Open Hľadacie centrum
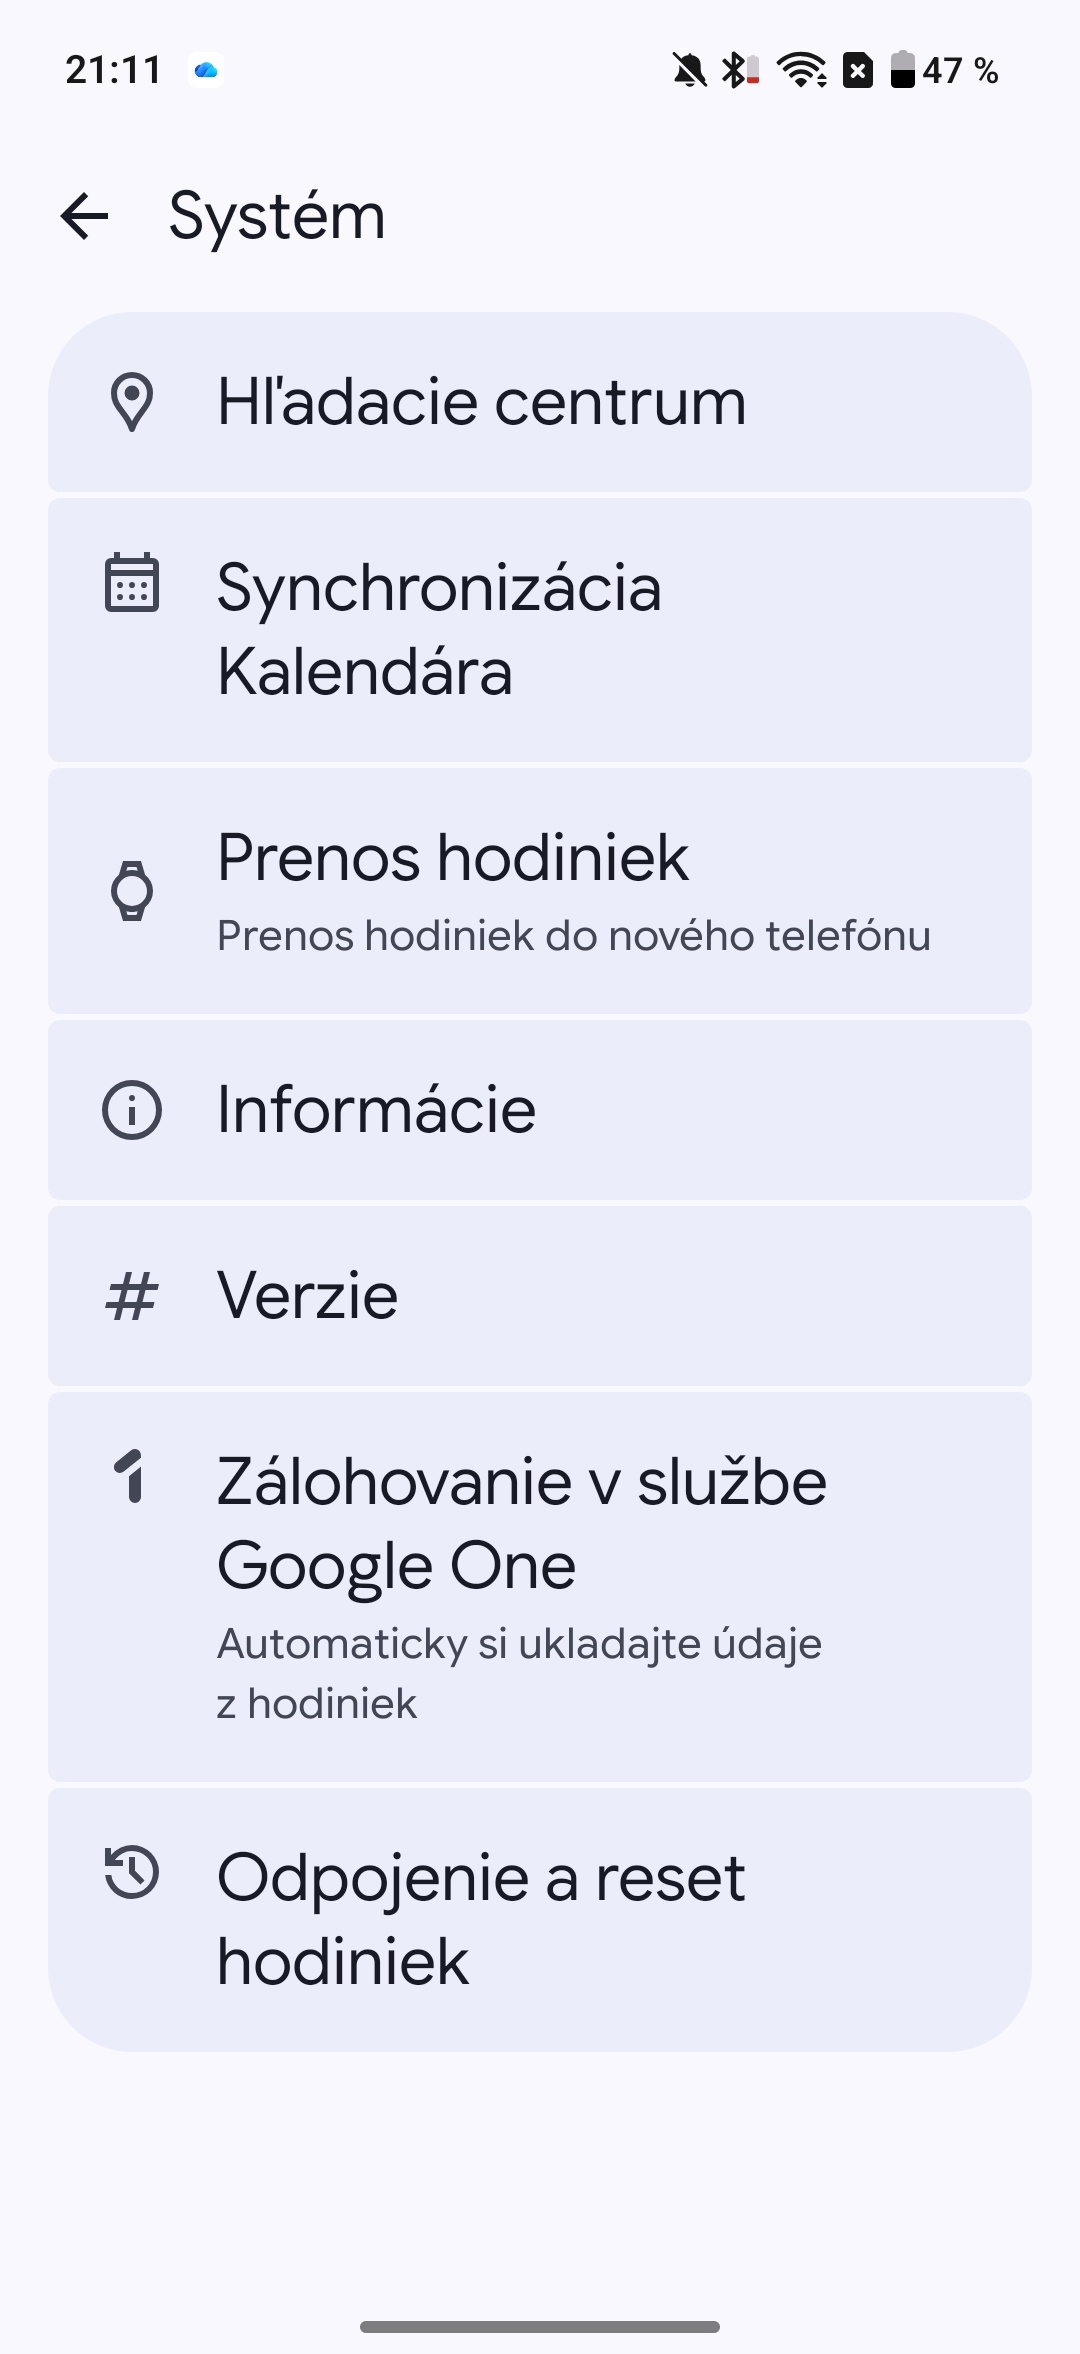The width and height of the screenshot is (1080, 2354). pos(540,402)
